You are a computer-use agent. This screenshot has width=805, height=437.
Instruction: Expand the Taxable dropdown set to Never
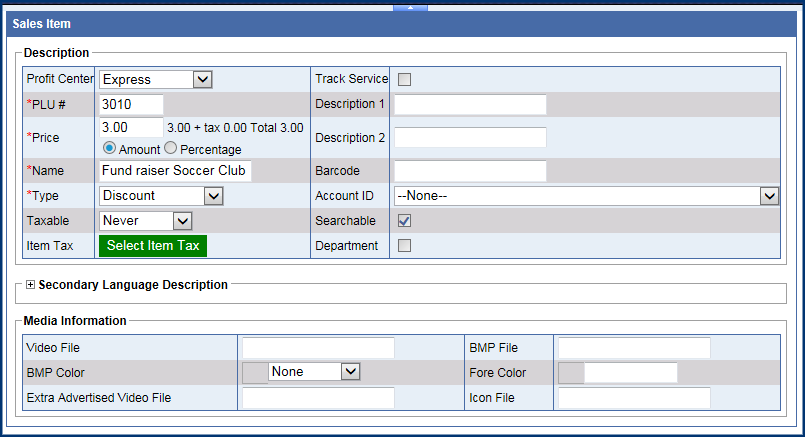145,220
